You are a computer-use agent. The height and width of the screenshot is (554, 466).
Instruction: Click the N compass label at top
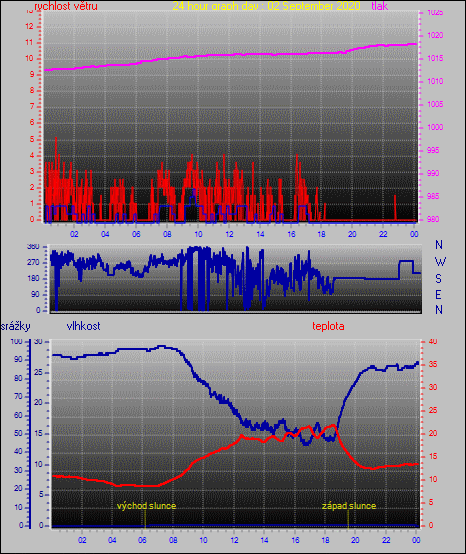(439, 244)
